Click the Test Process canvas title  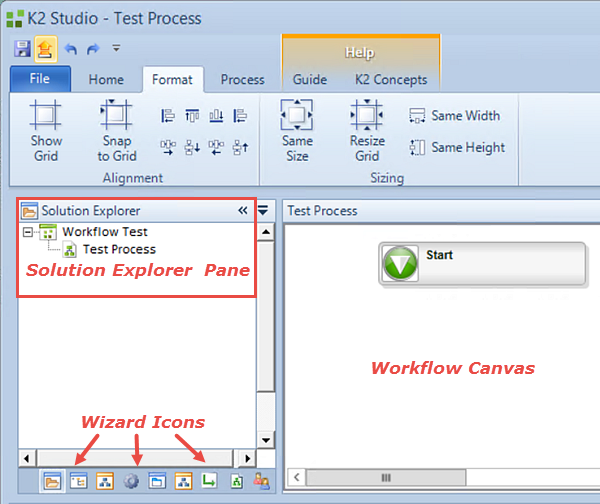point(322,210)
